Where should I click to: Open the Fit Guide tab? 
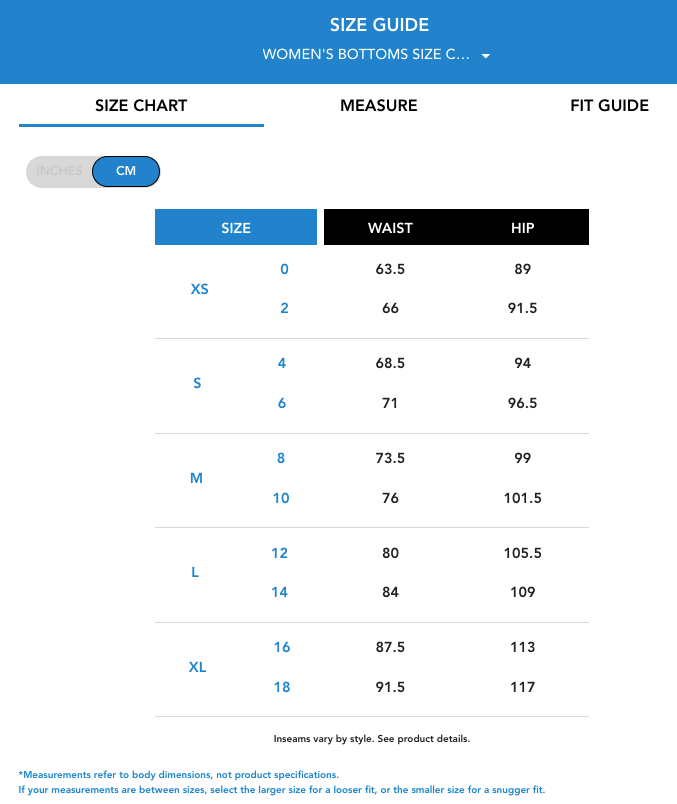pyautogui.click(x=609, y=105)
